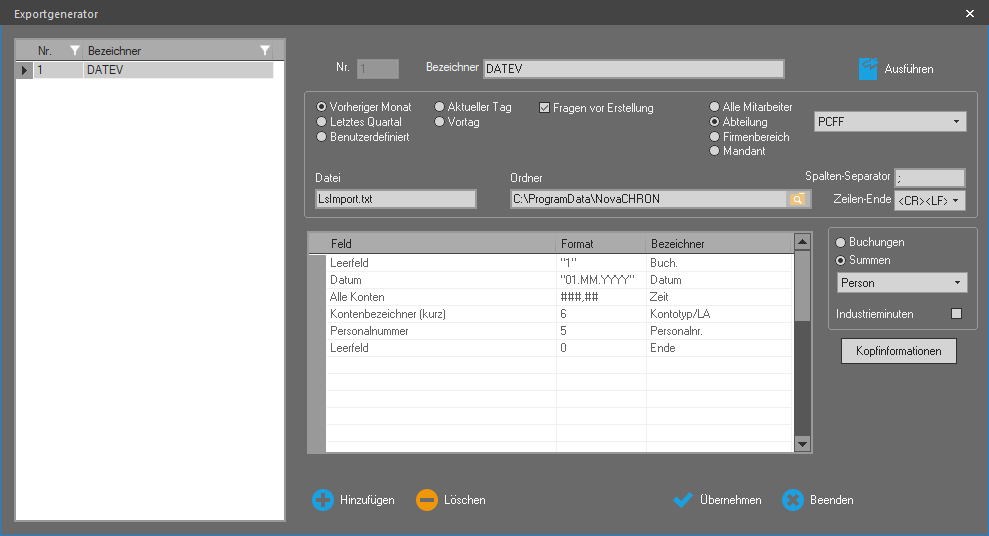Click the Beenden cancel icon
989x536 pixels.
click(793, 500)
